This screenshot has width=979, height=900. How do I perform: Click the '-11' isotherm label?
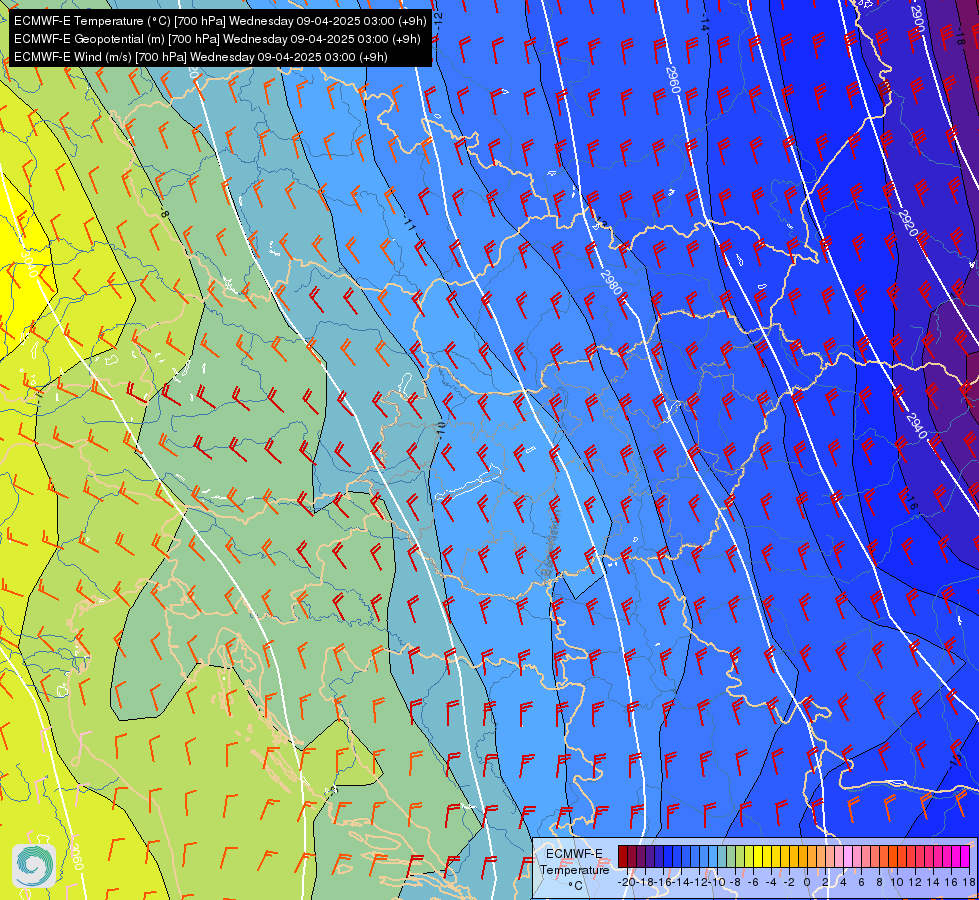click(x=410, y=224)
